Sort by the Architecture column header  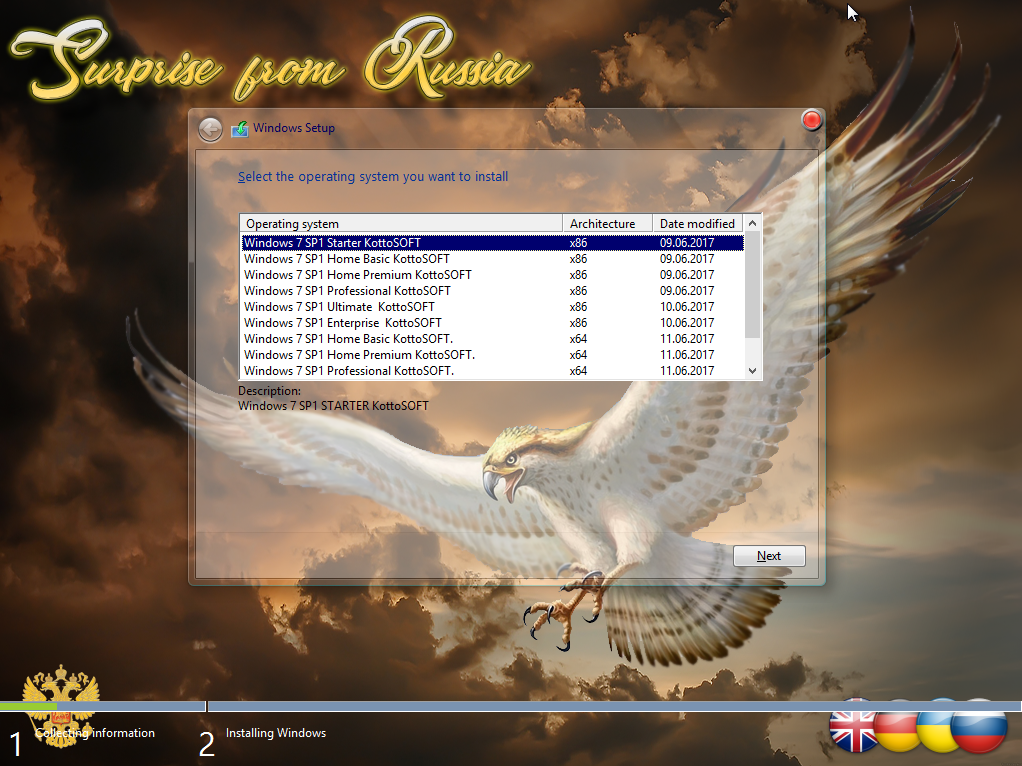[607, 224]
